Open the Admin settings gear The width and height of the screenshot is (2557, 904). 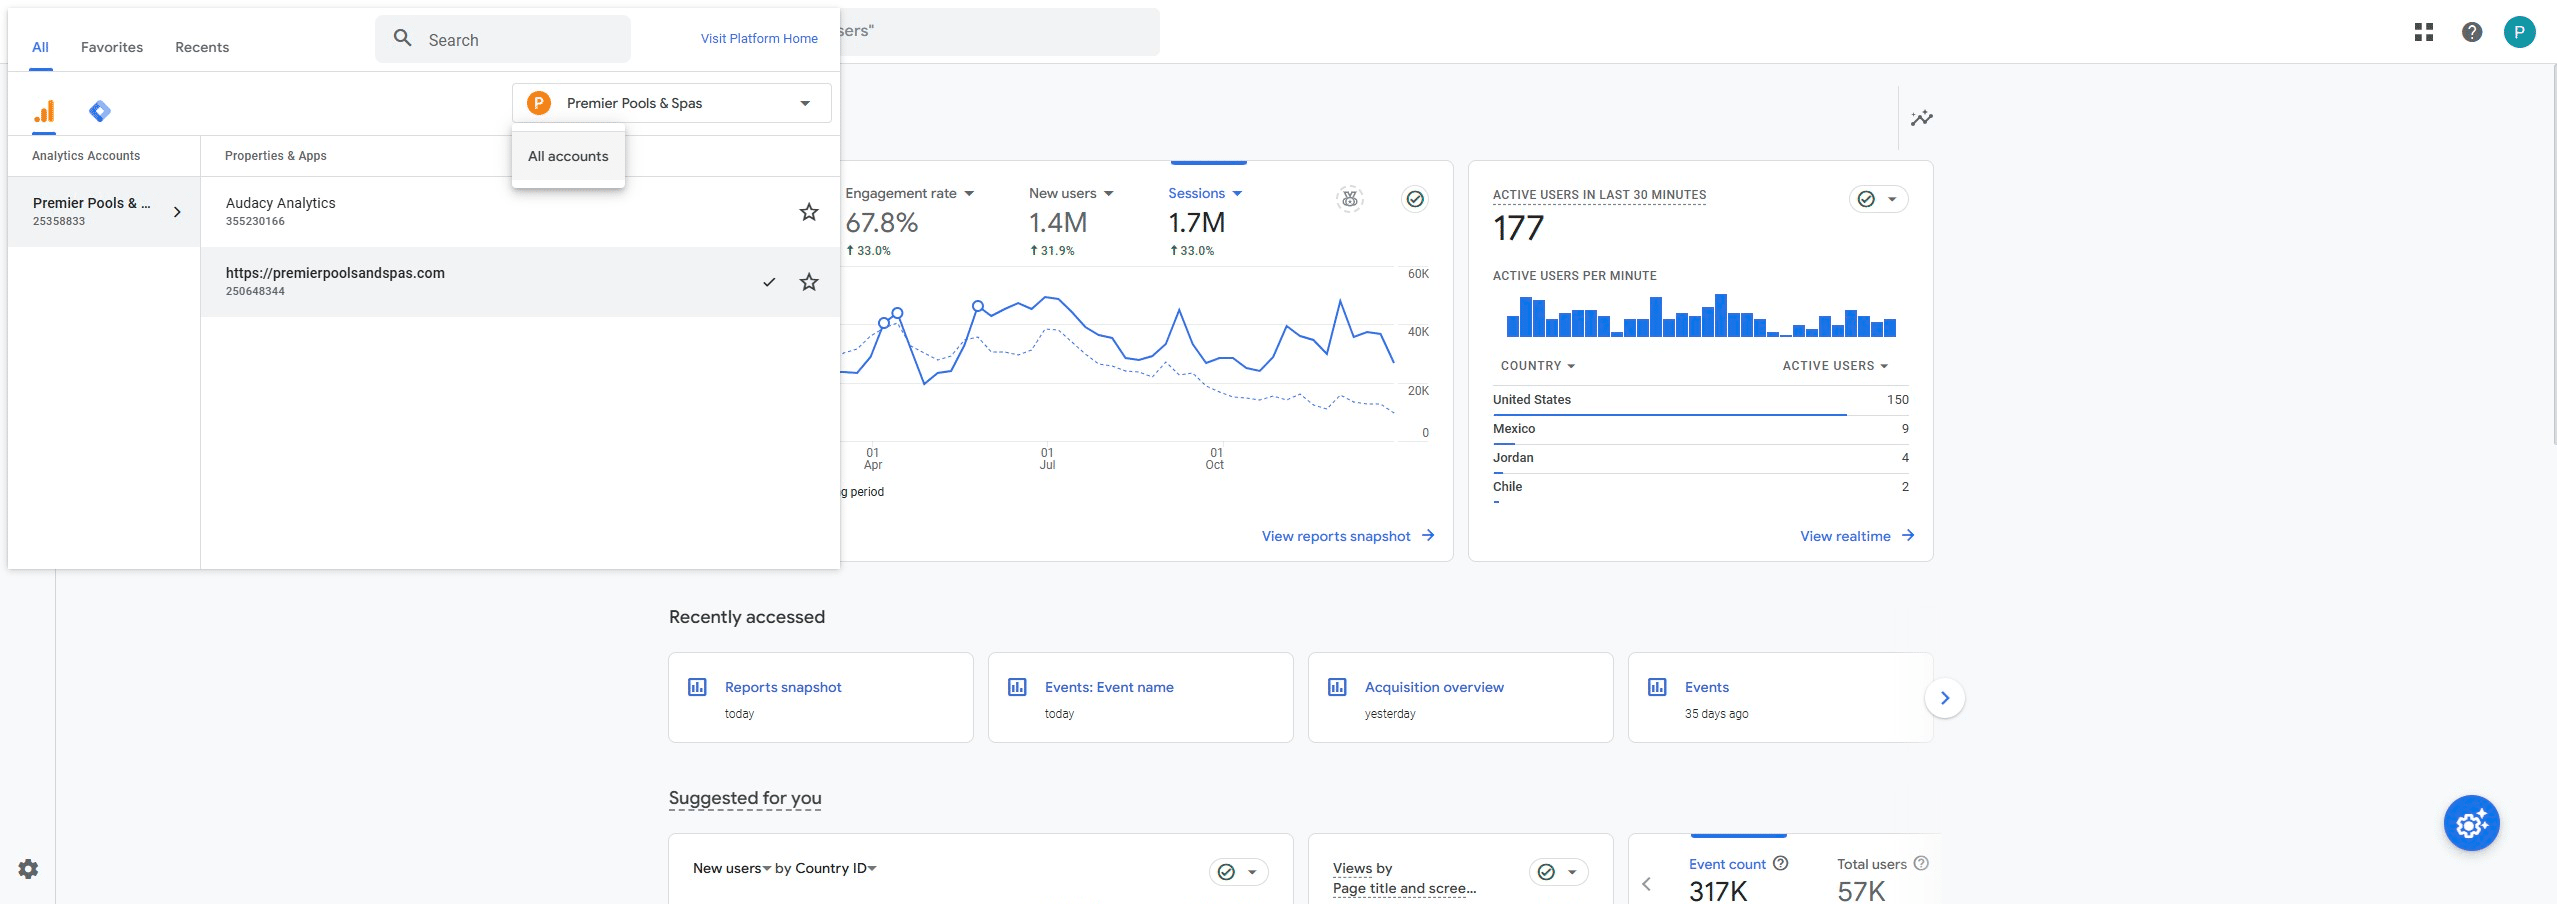(28, 869)
